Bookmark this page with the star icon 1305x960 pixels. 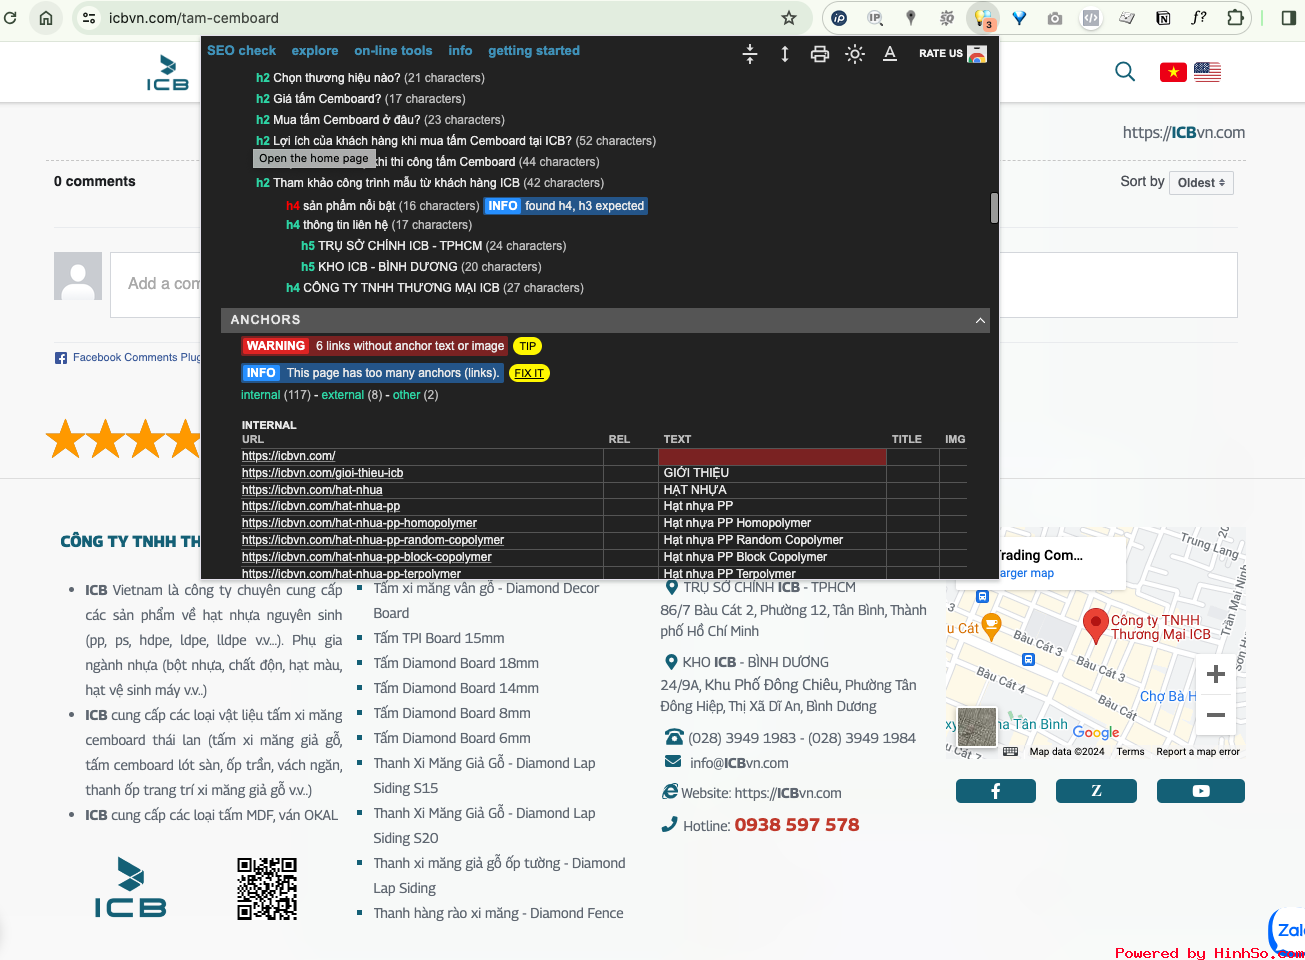tap(789, 18)
